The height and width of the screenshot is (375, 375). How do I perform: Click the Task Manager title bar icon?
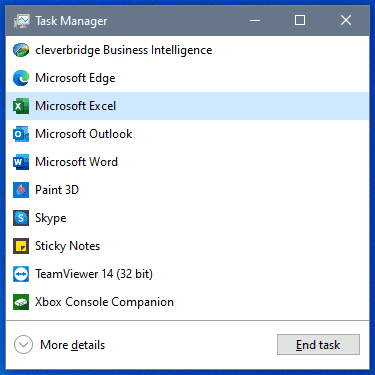22,21
